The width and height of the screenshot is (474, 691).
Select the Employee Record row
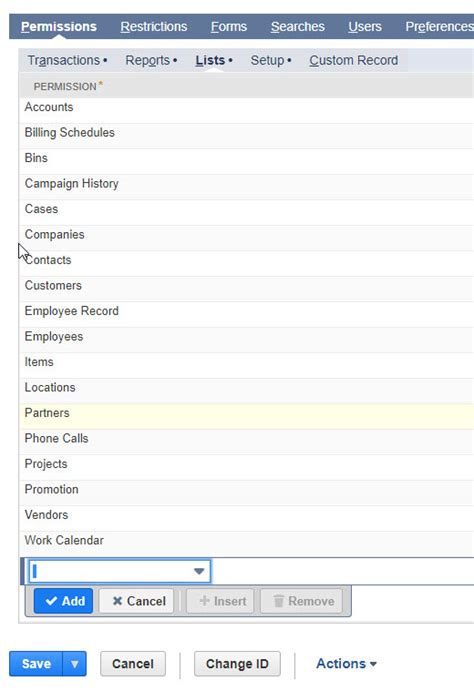click(x=247, y=311)
